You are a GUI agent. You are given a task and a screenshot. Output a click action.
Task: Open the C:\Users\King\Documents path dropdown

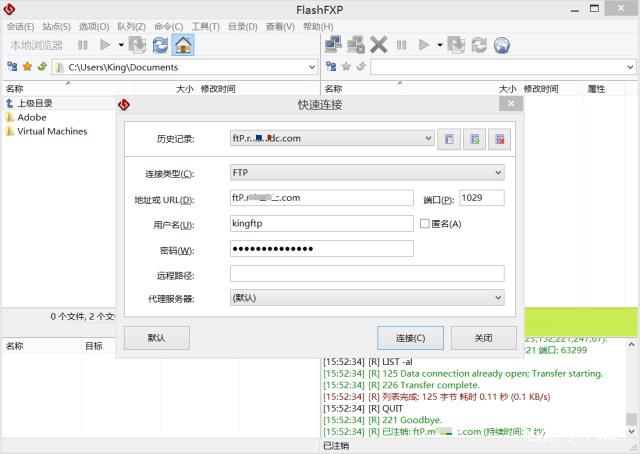312,67
